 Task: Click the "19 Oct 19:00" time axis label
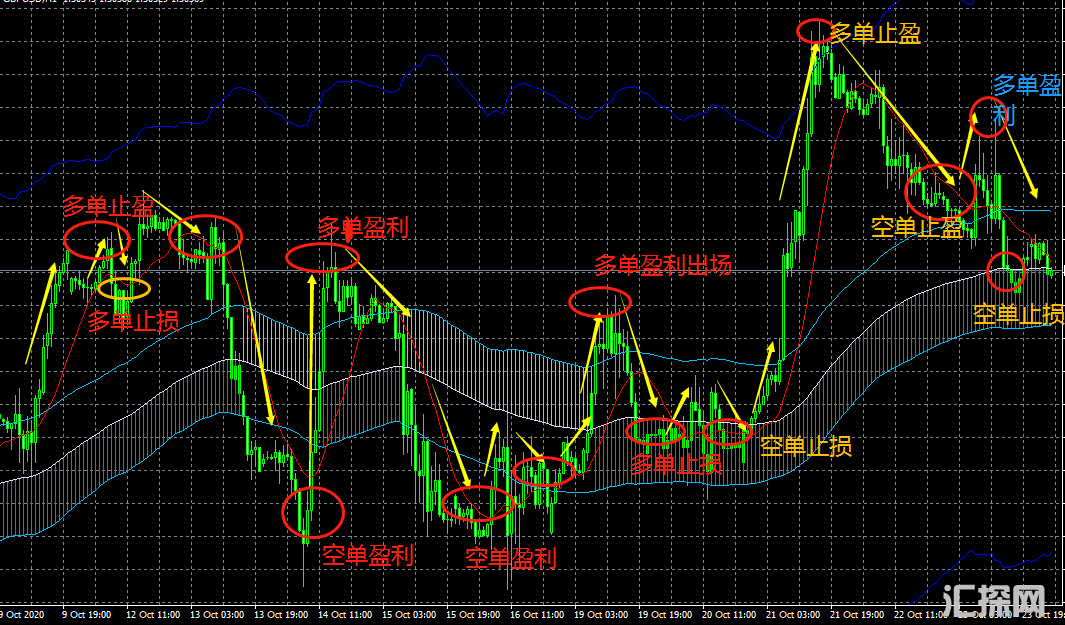pos(665,615)
